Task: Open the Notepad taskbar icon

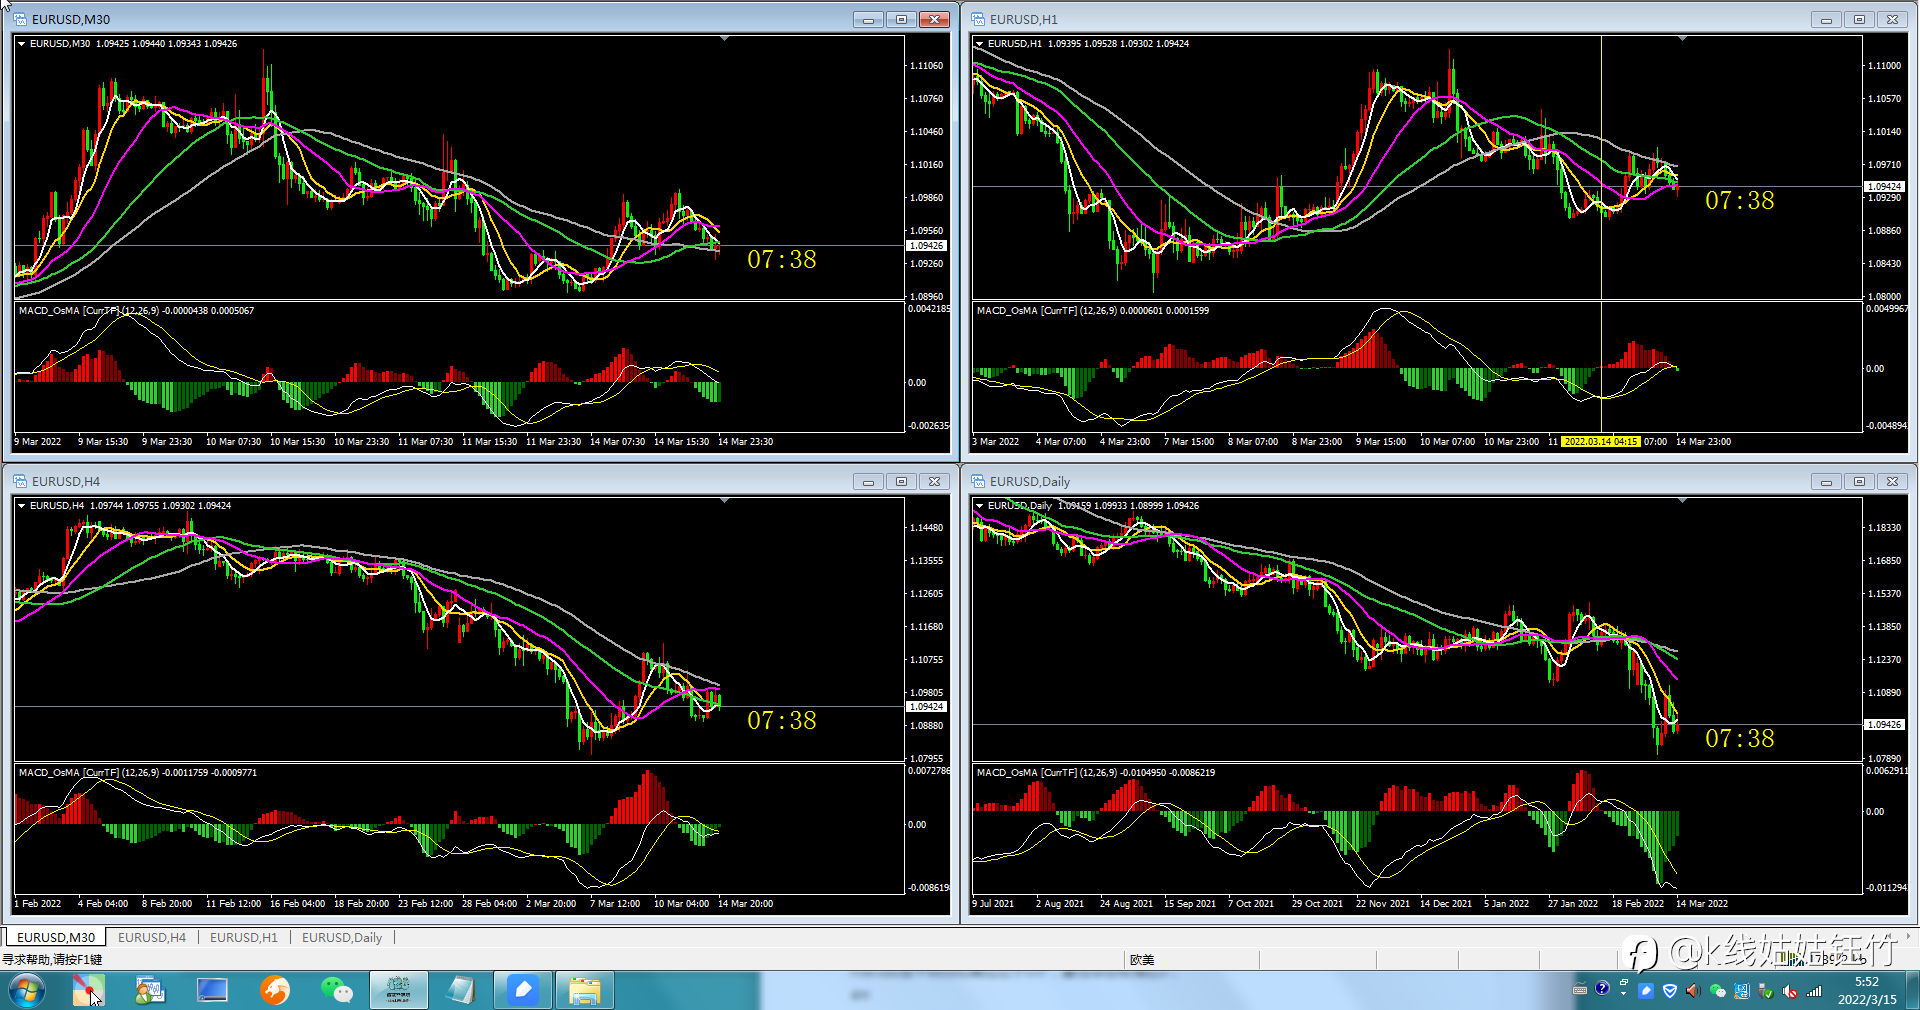Action: [461, 990]
